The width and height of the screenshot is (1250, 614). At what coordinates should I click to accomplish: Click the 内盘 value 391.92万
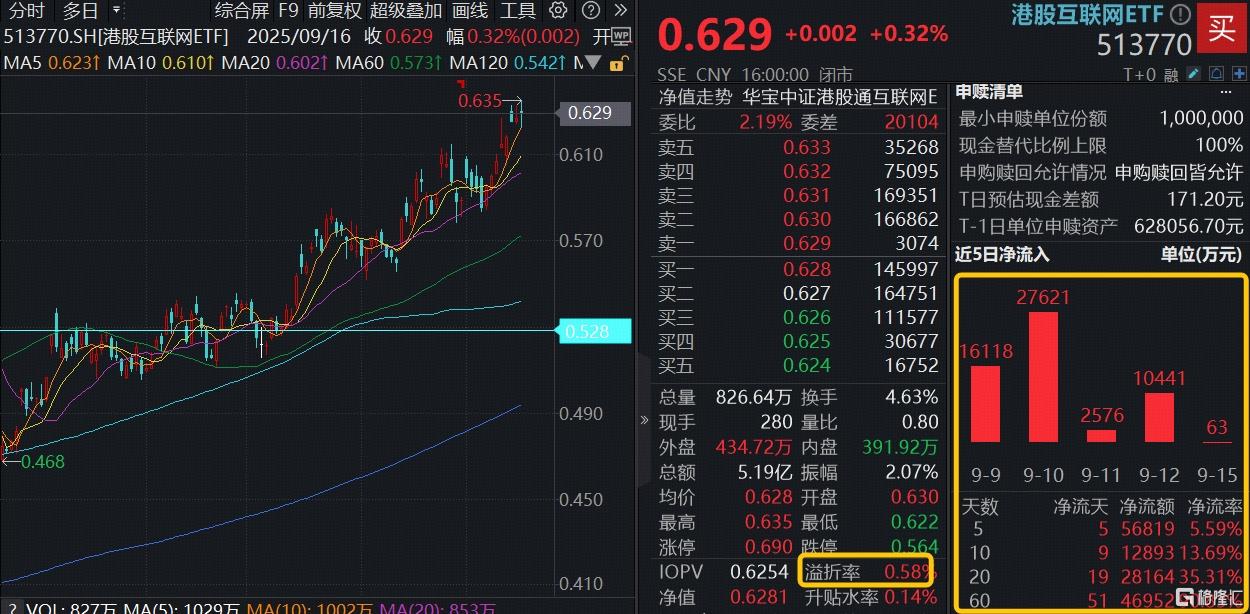900,447
